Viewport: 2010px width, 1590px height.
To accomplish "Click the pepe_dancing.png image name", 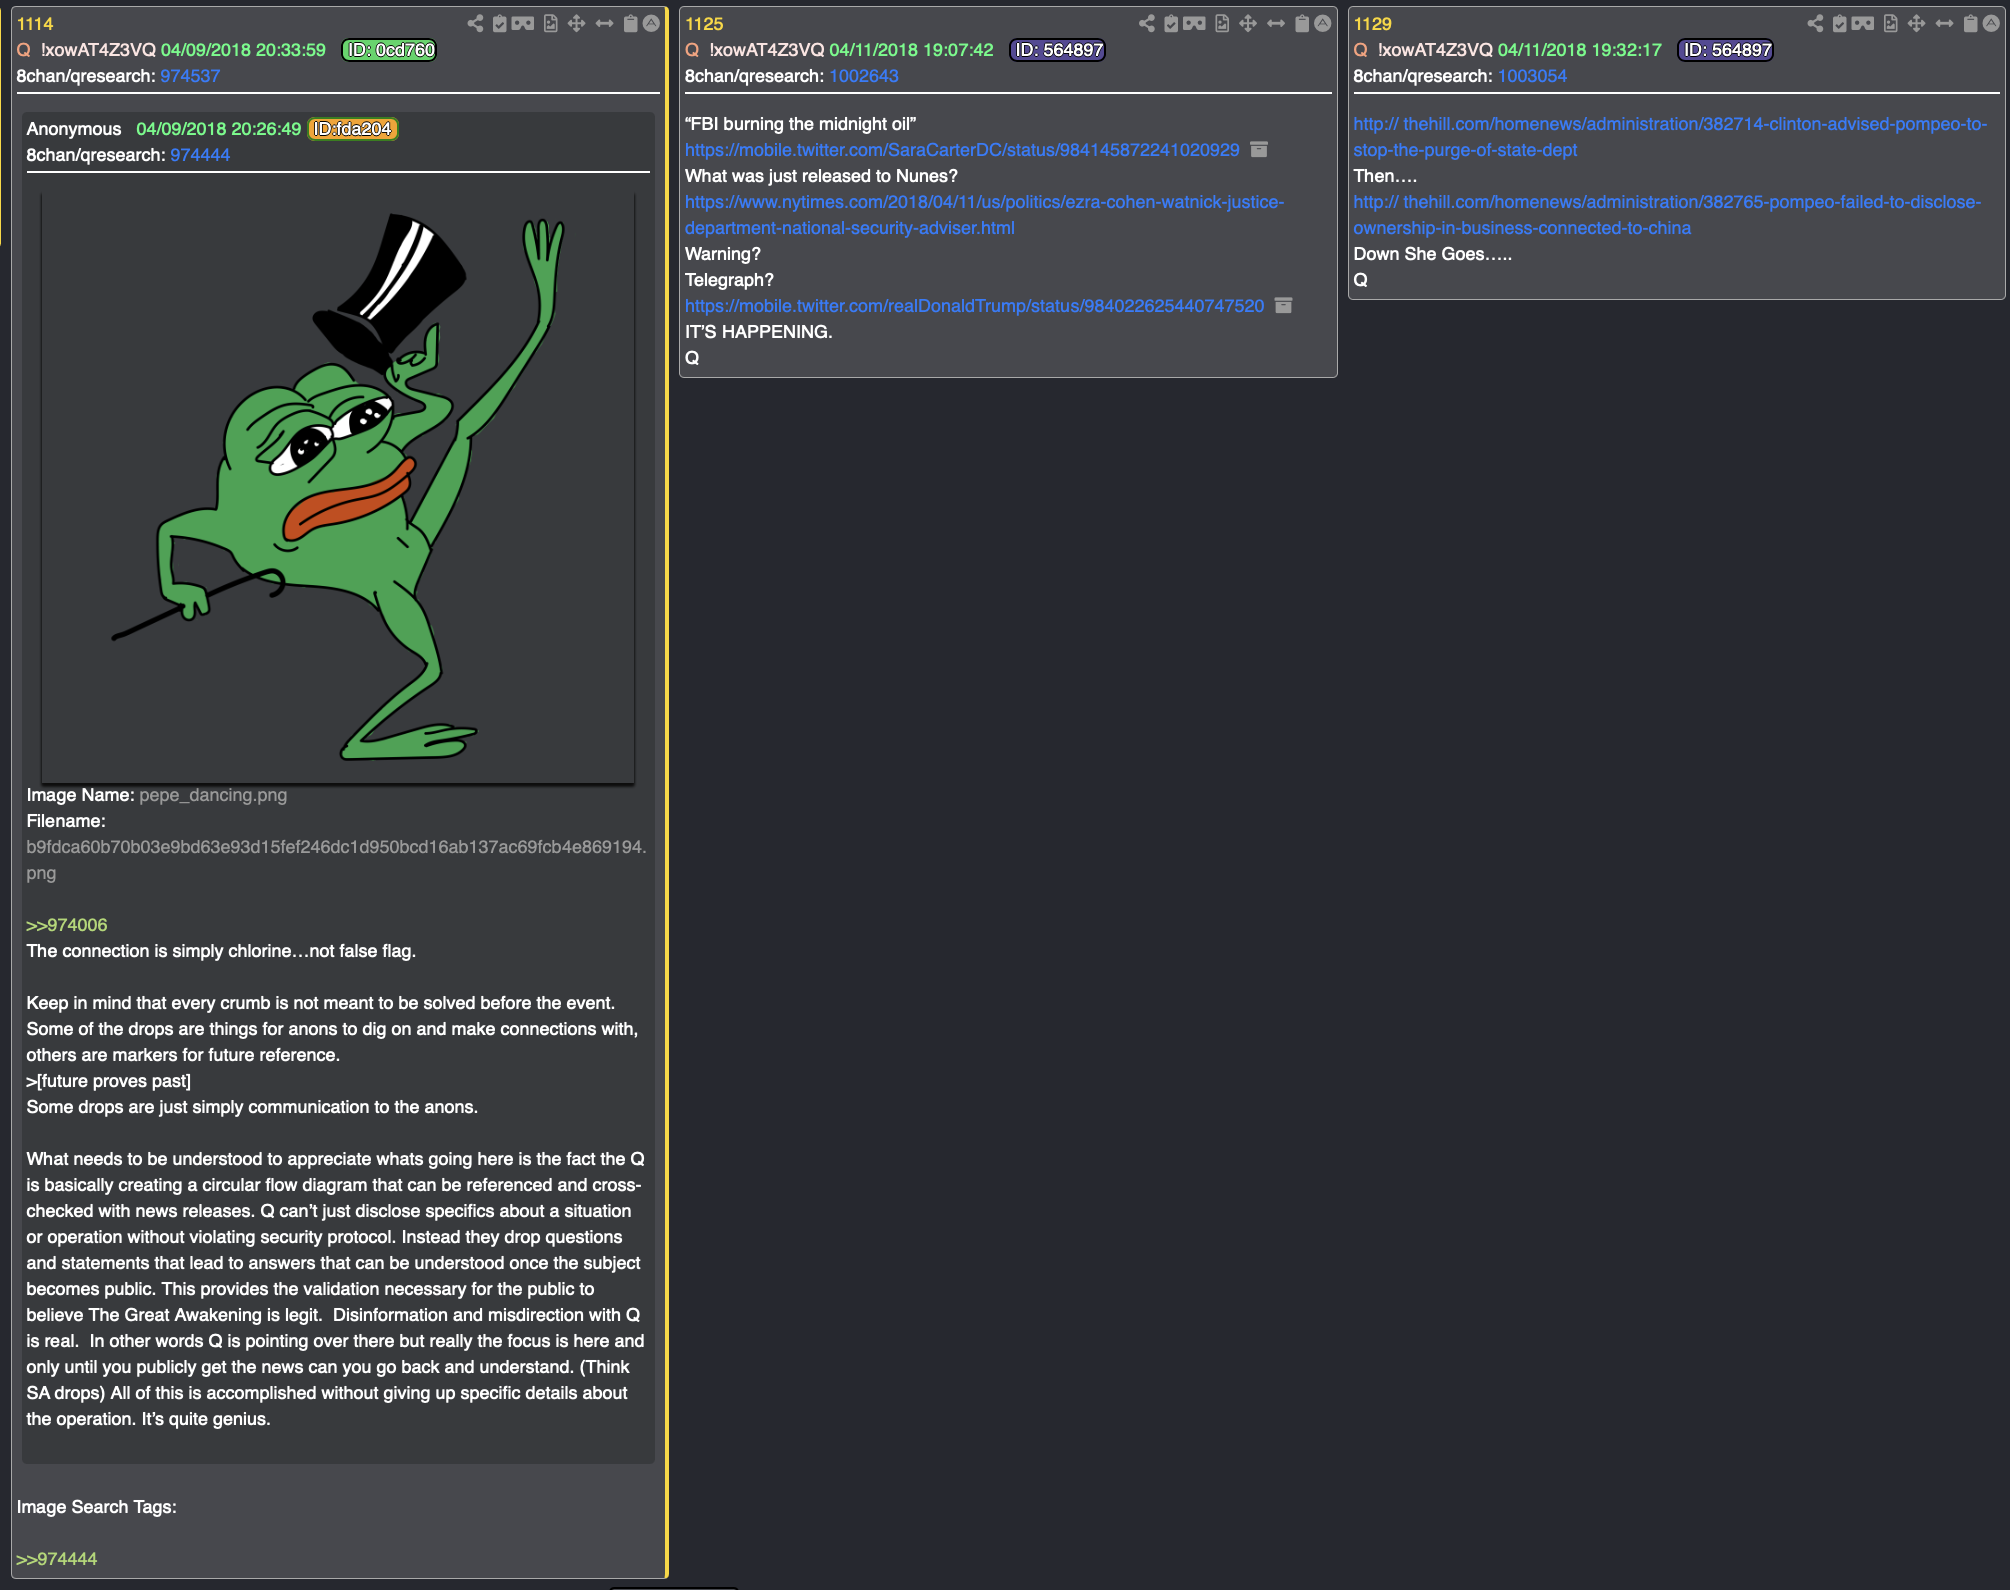I will coord(213,795).
